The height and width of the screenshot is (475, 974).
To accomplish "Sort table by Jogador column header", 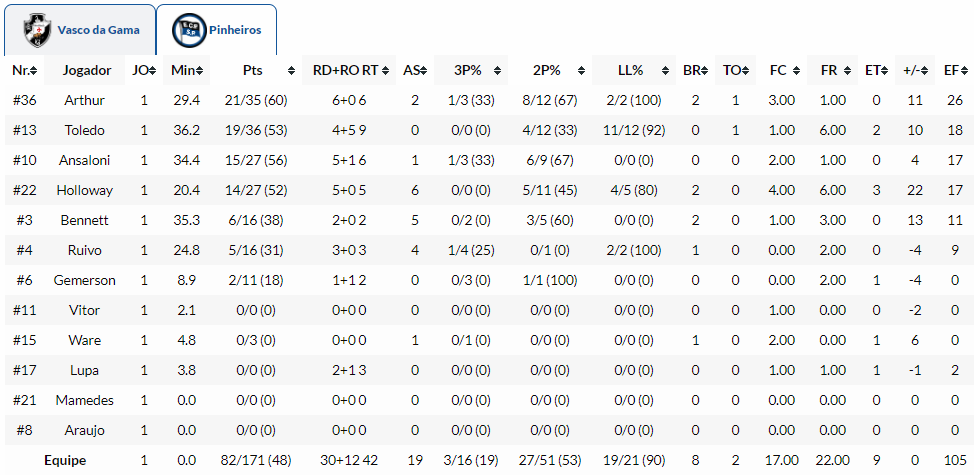I will click(86, 71).
